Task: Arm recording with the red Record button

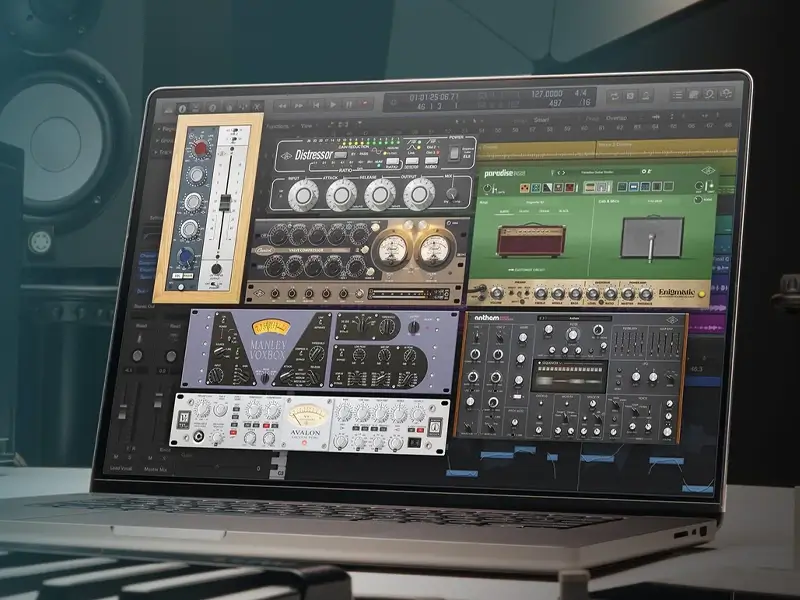Action: [365, 103]
